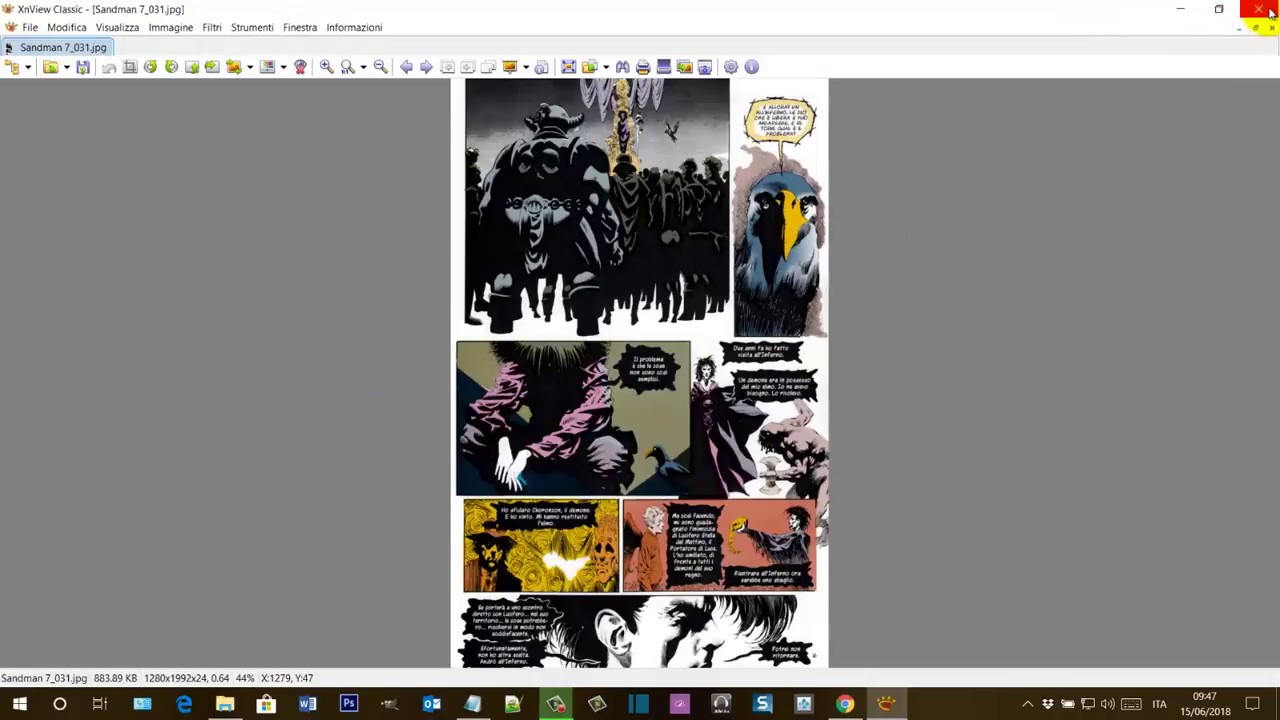Expand the Copy to folder dropdown arrow
Image resolution: width=1280 pixels, height=720 pixels.
(606, 67)
